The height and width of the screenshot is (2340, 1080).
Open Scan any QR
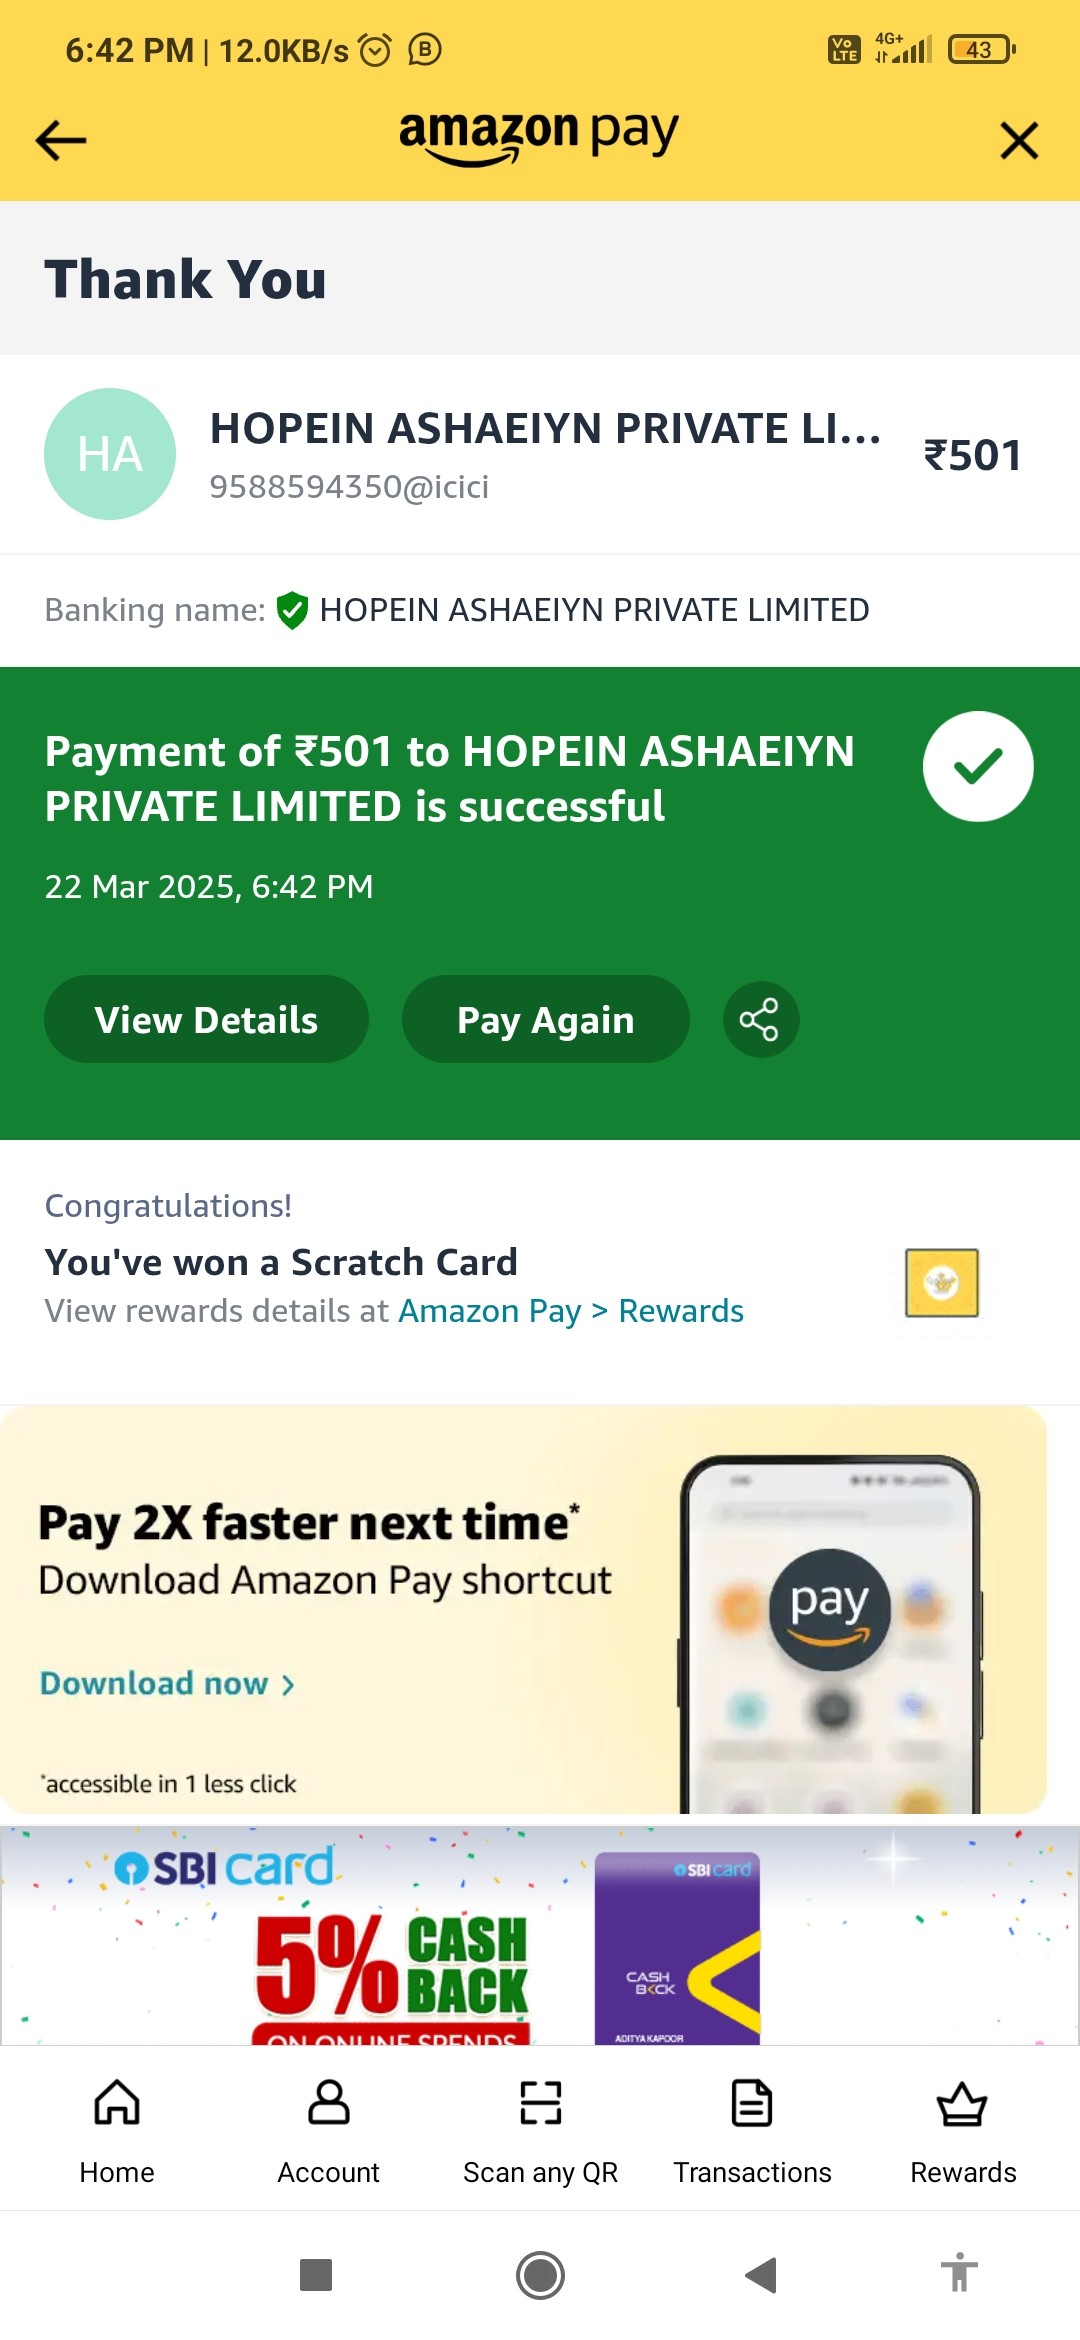pos(540,2130)
